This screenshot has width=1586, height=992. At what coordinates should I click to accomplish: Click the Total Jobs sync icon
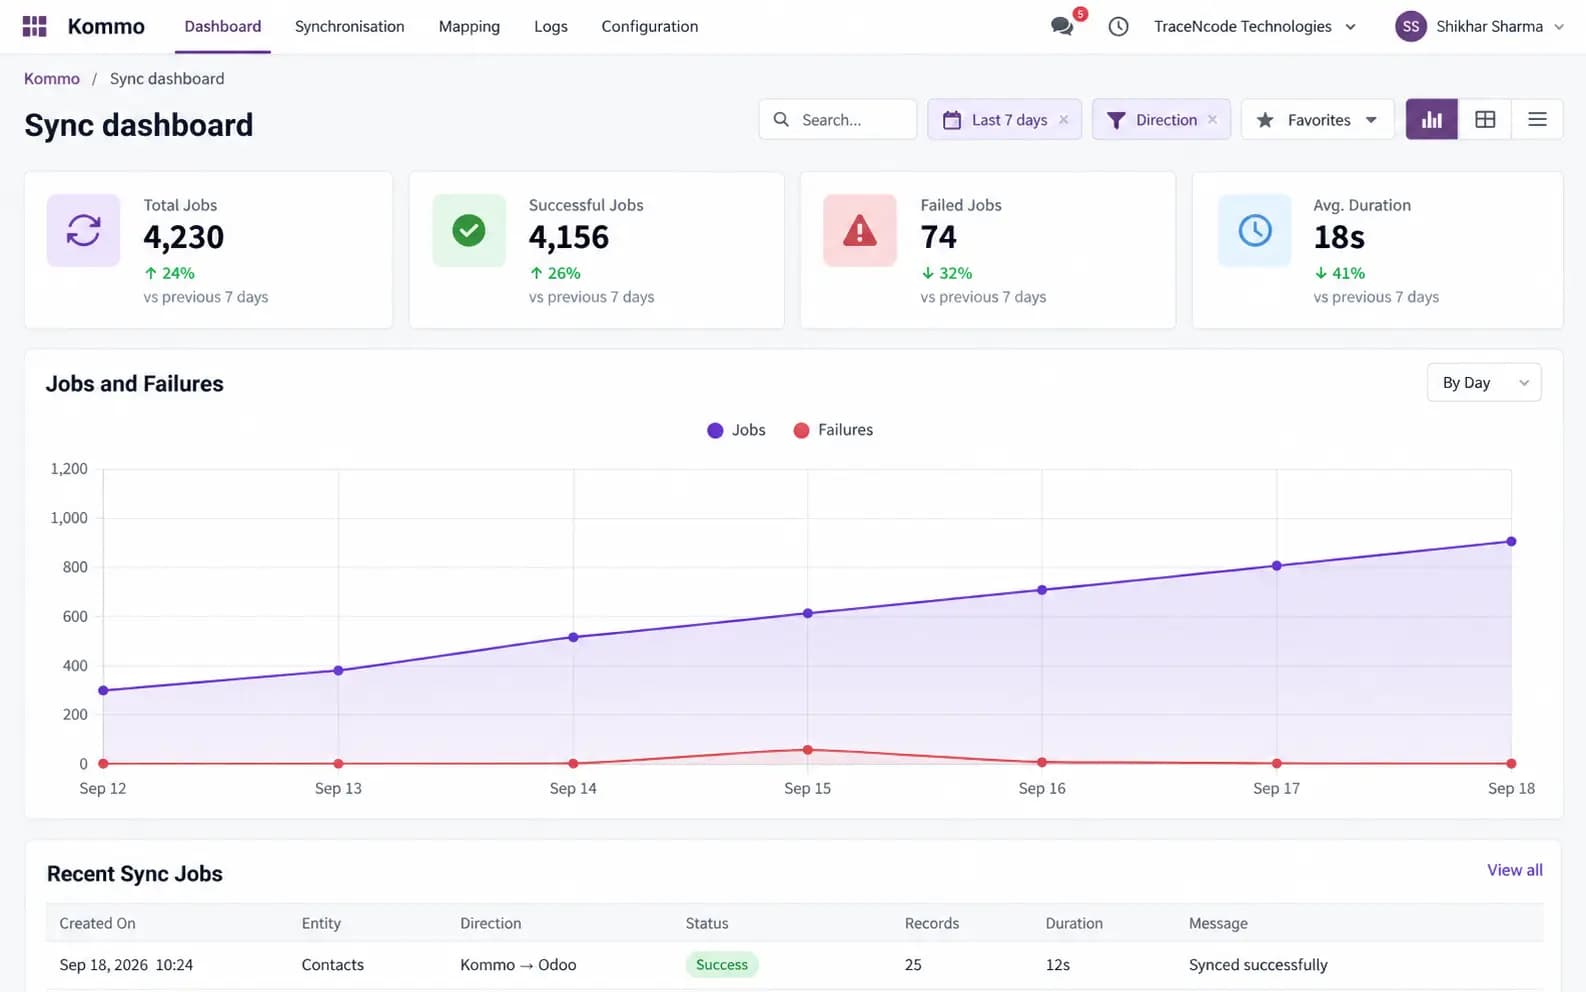point(83,230)
